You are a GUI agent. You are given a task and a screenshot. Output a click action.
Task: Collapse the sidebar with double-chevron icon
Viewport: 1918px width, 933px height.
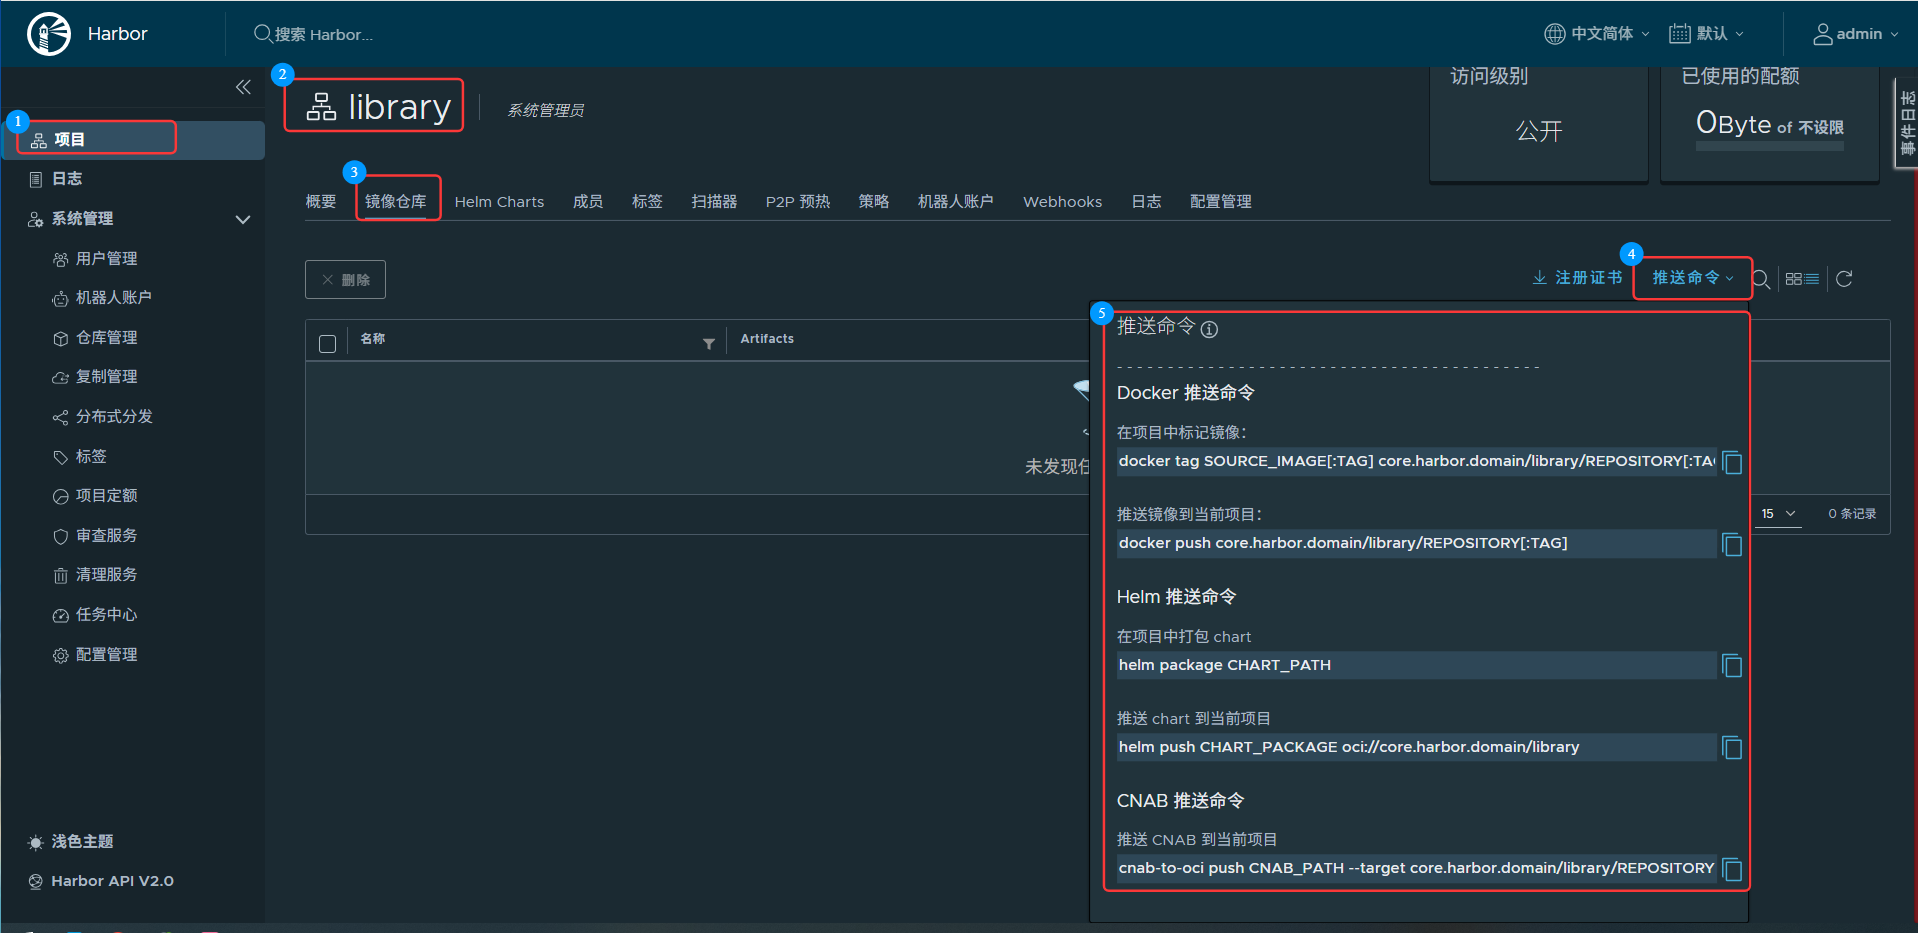click(x=243, y=87)
